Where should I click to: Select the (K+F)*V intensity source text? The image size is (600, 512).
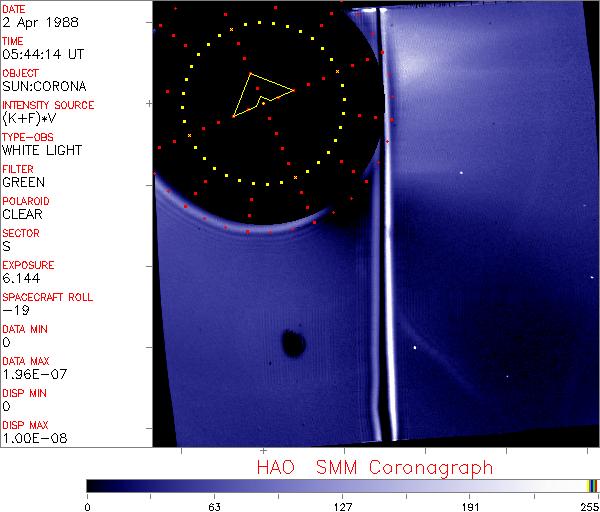32,118
